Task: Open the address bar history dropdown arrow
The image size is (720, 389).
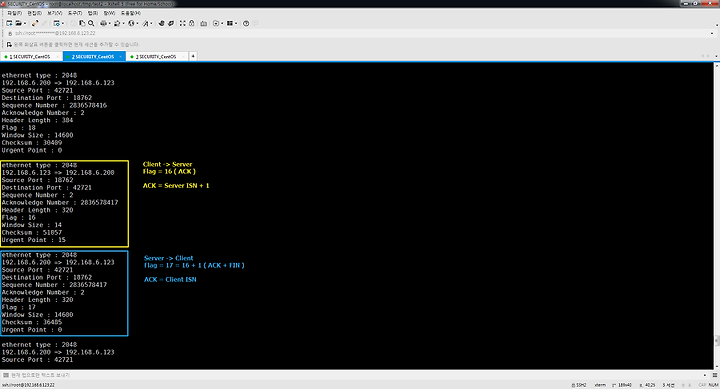Action: click(x=712, y=34)
